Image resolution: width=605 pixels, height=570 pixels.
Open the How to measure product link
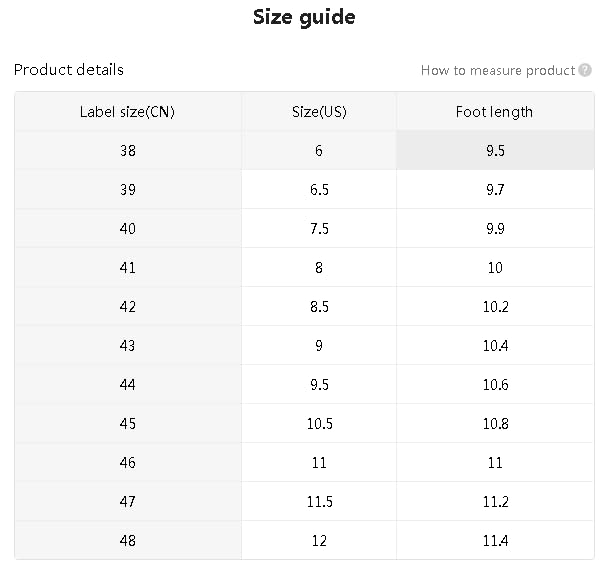click(497, 70)
